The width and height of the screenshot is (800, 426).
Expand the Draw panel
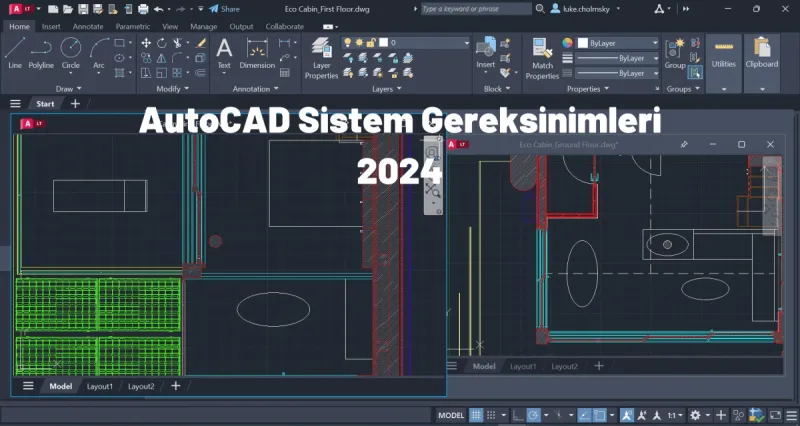[x=68, y=89]
